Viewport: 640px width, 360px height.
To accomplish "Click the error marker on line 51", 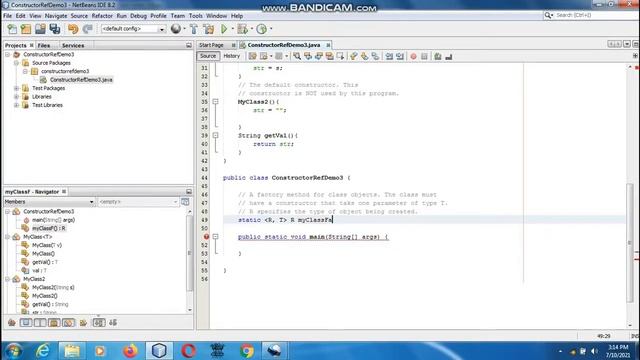I will coord(206,237).
